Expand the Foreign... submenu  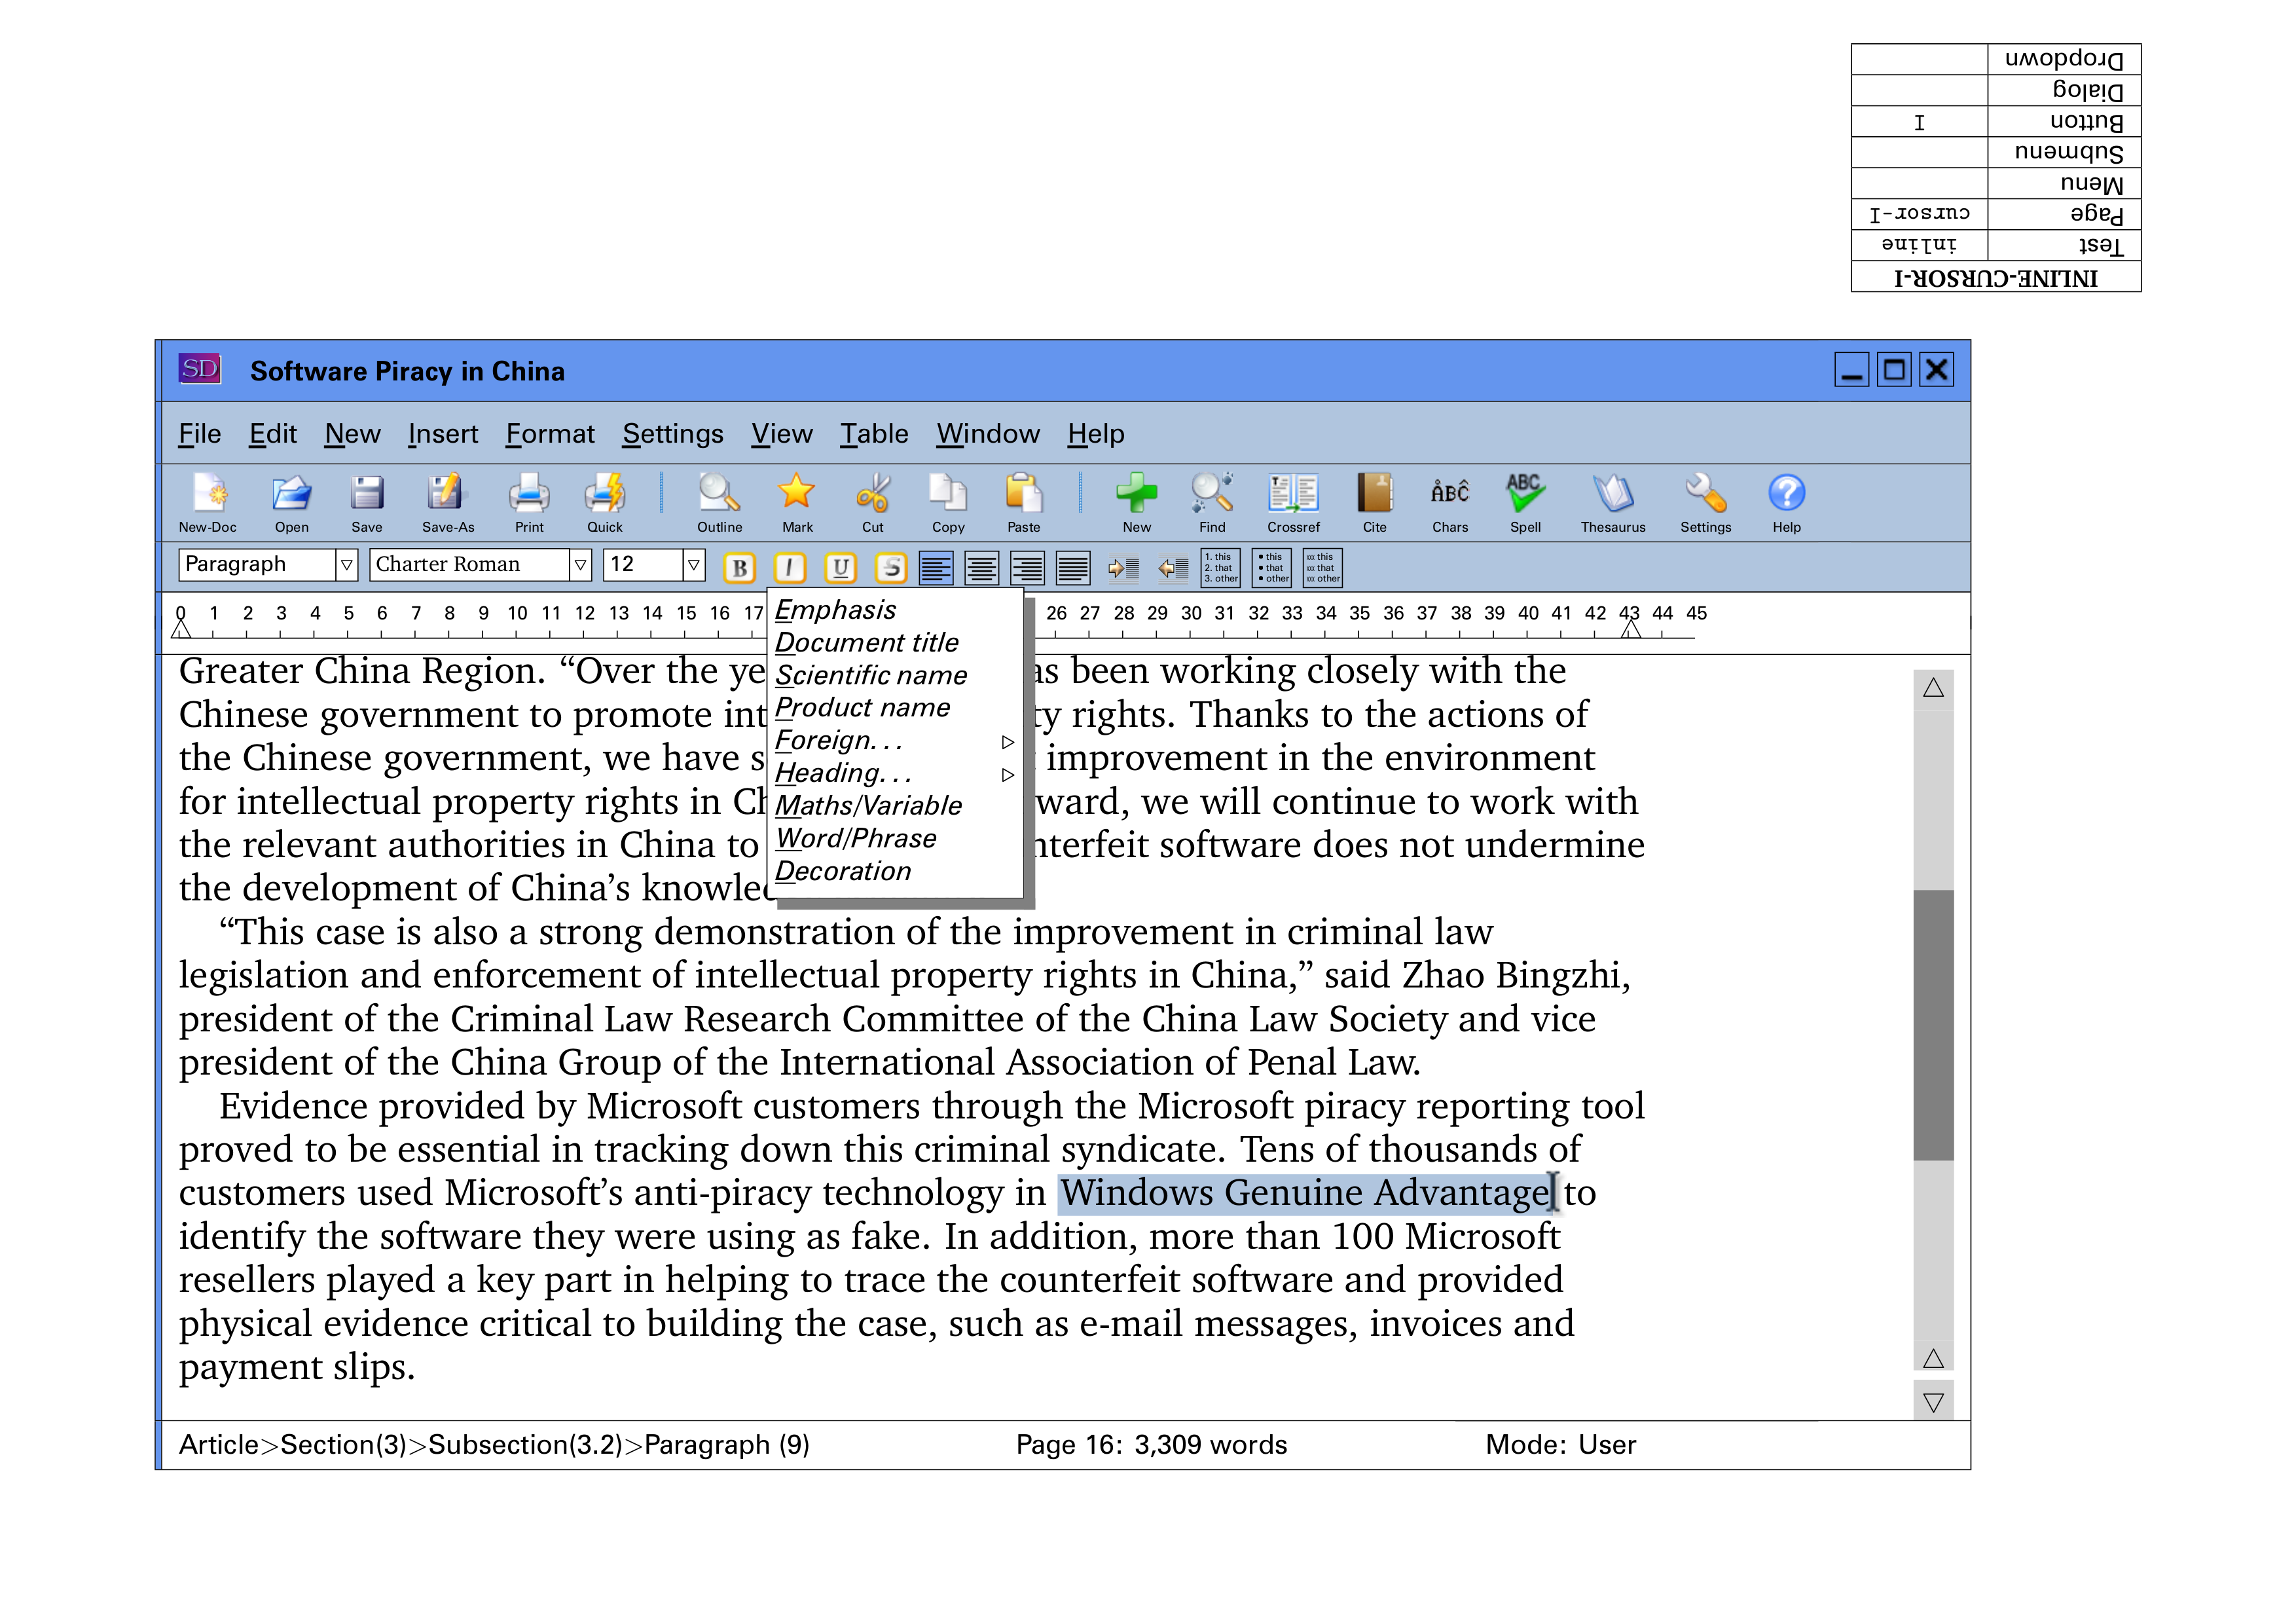(x=896, y=741)
